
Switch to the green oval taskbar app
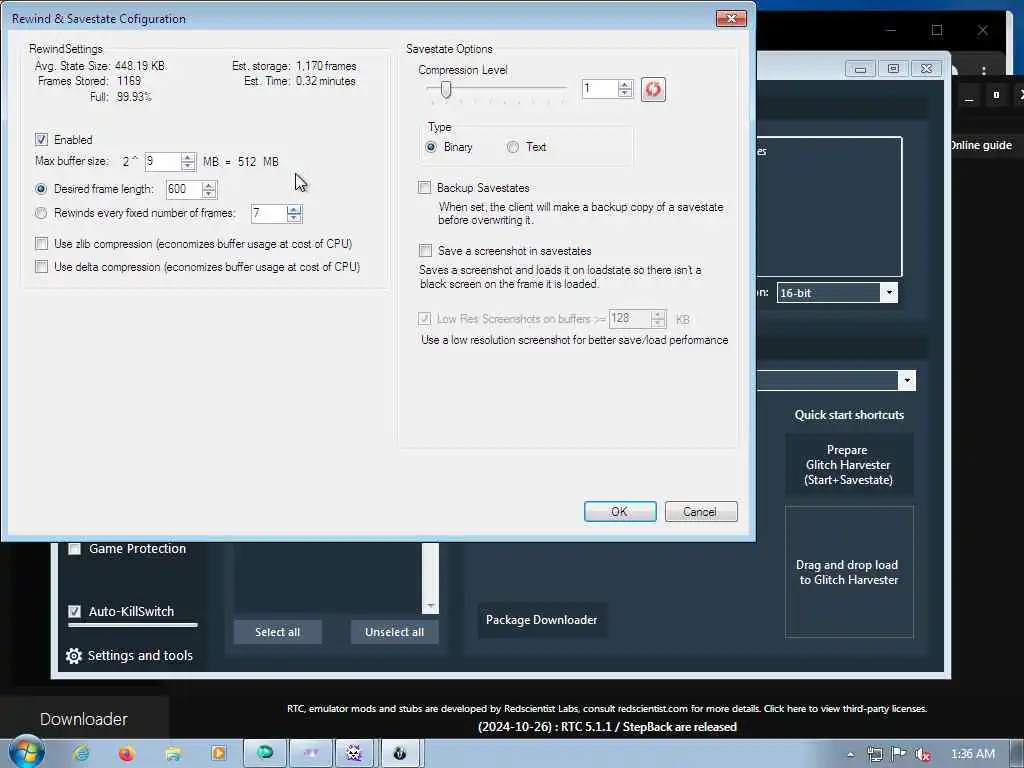265,753
